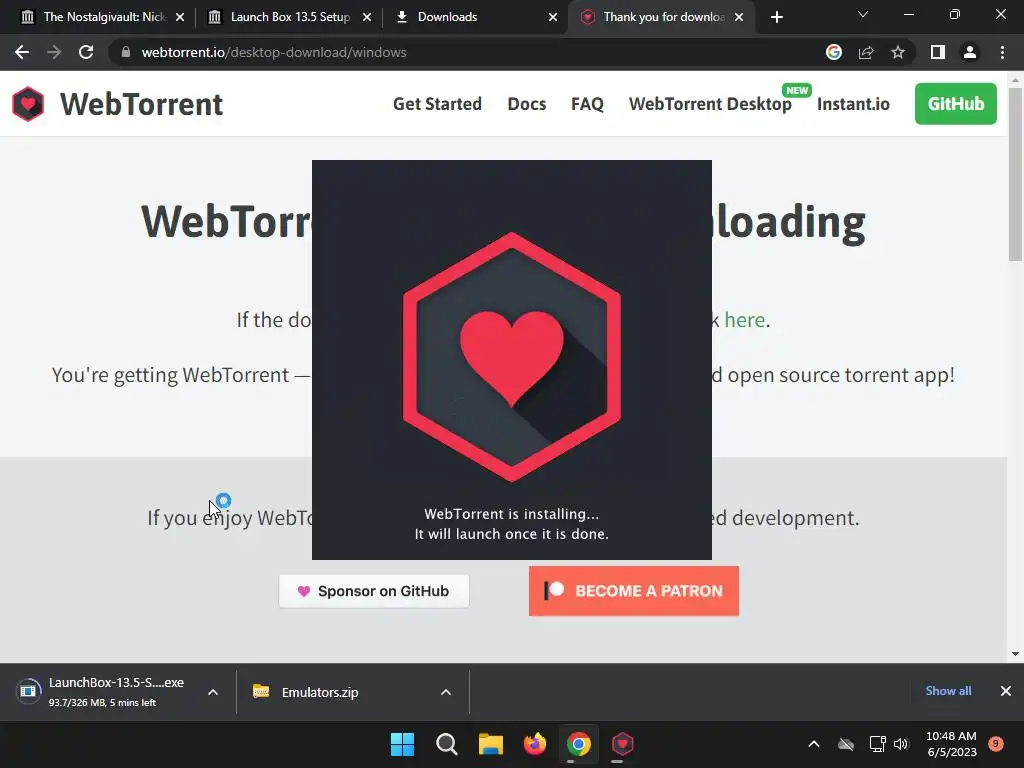Open the clock and date 10:48 AM
Image resolution: width=1024 pixels, height=768 pixels.
(951, 744)
